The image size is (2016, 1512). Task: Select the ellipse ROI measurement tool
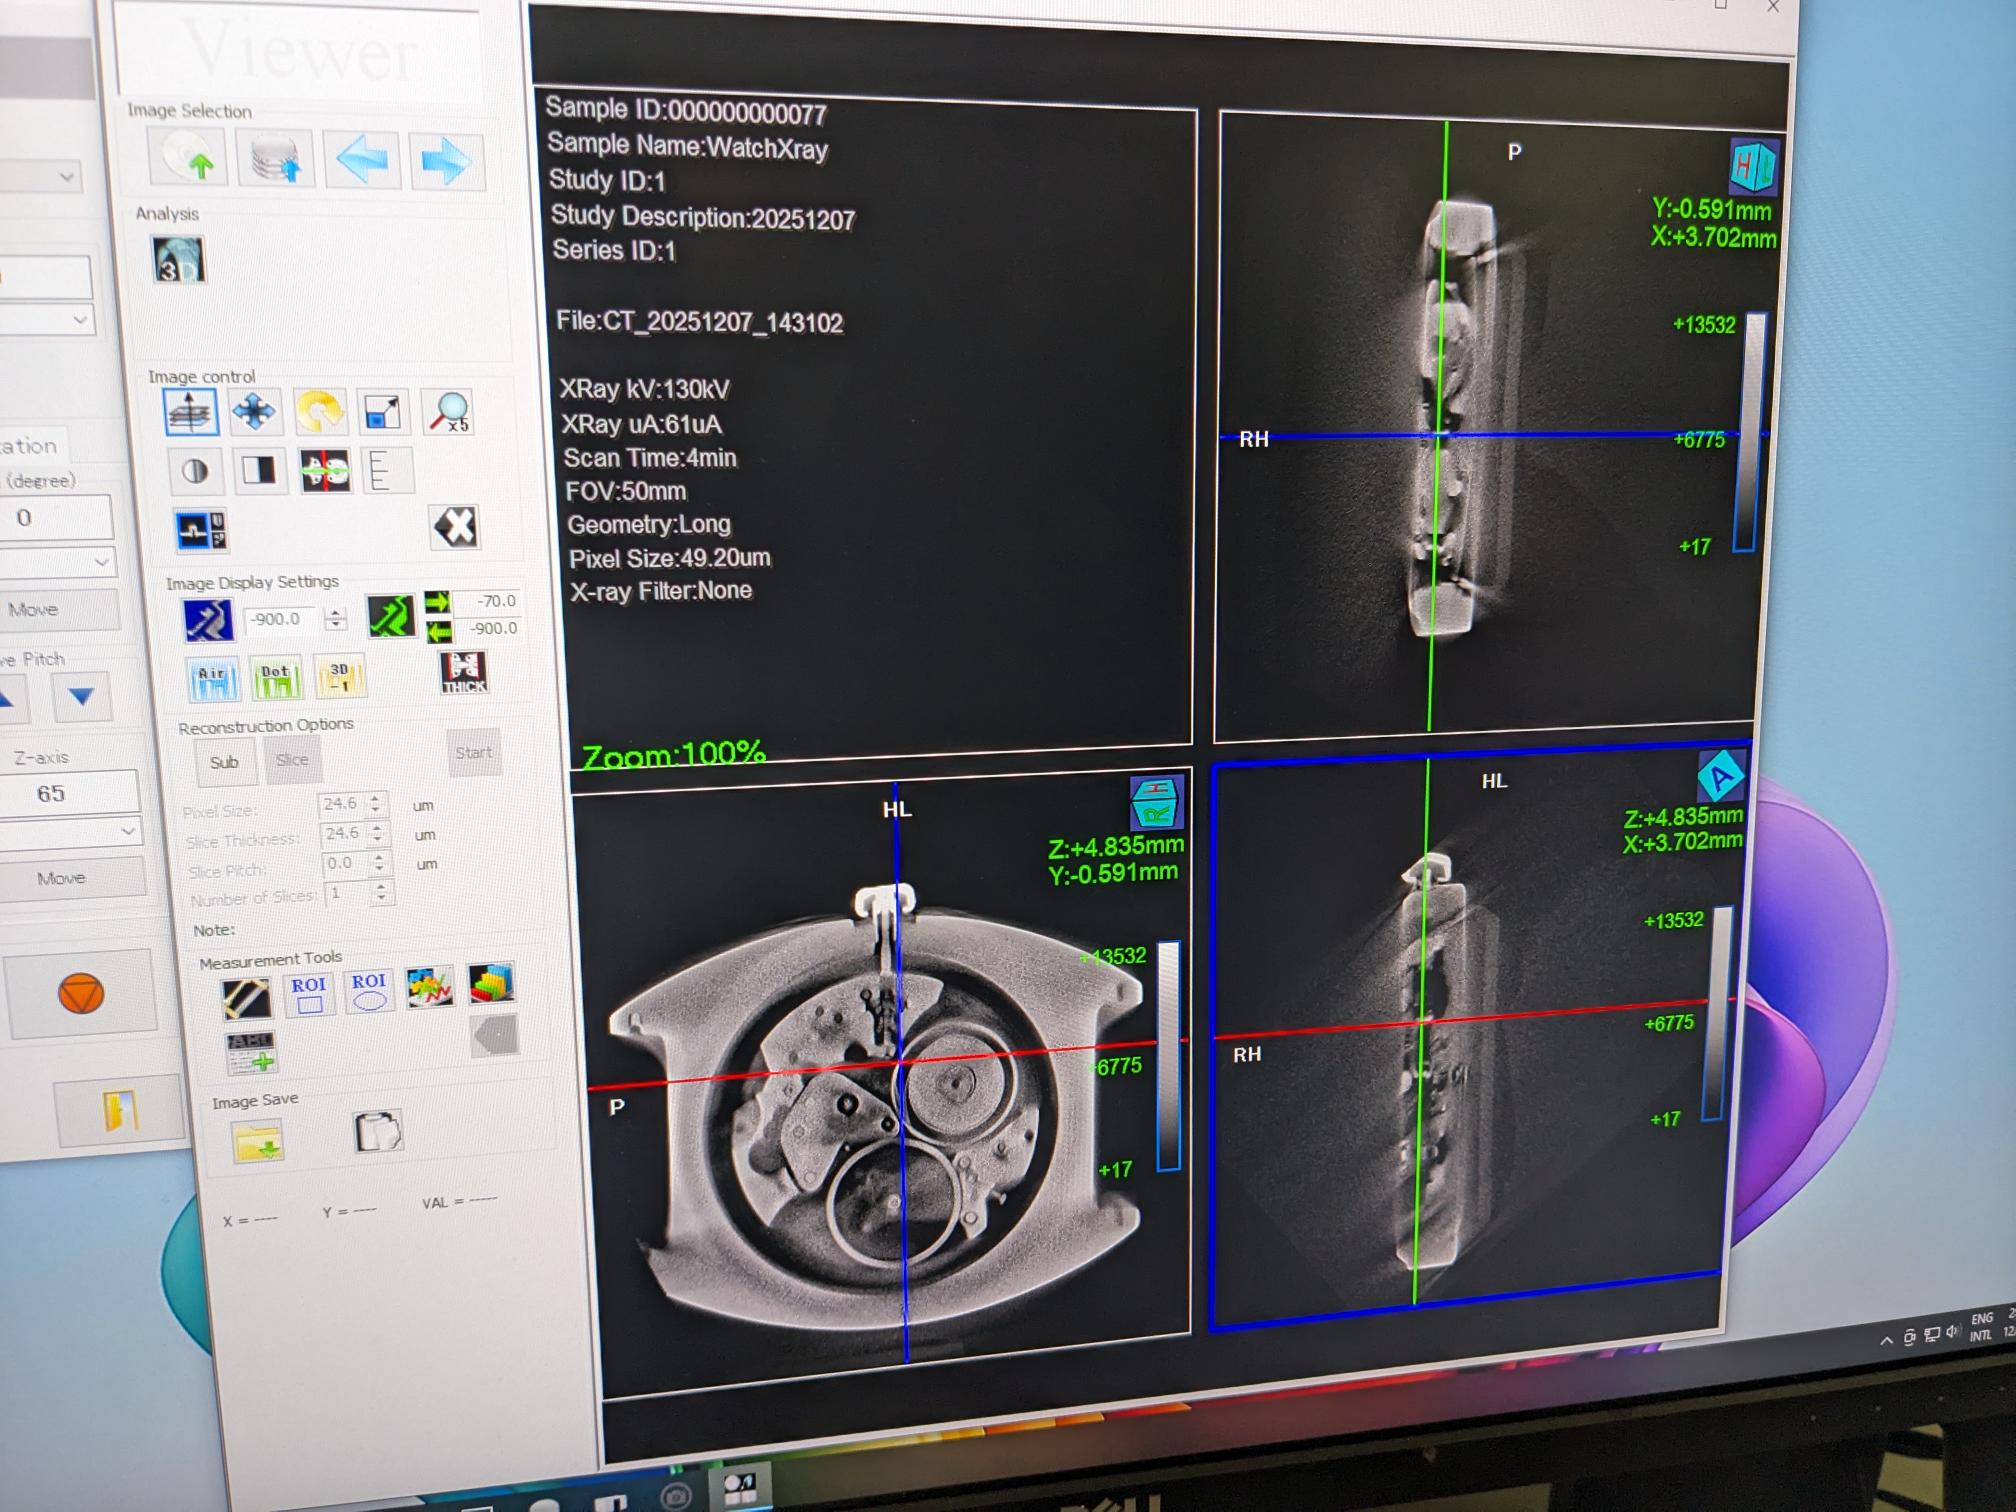click(x=369, y=991)
